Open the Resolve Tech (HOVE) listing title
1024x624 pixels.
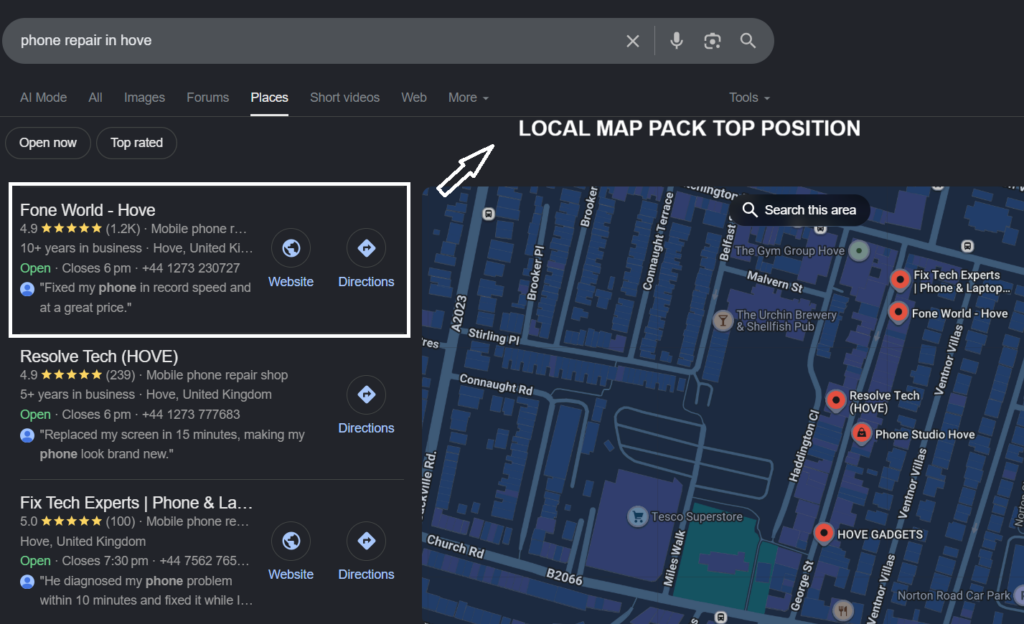[x=99, y=356]
